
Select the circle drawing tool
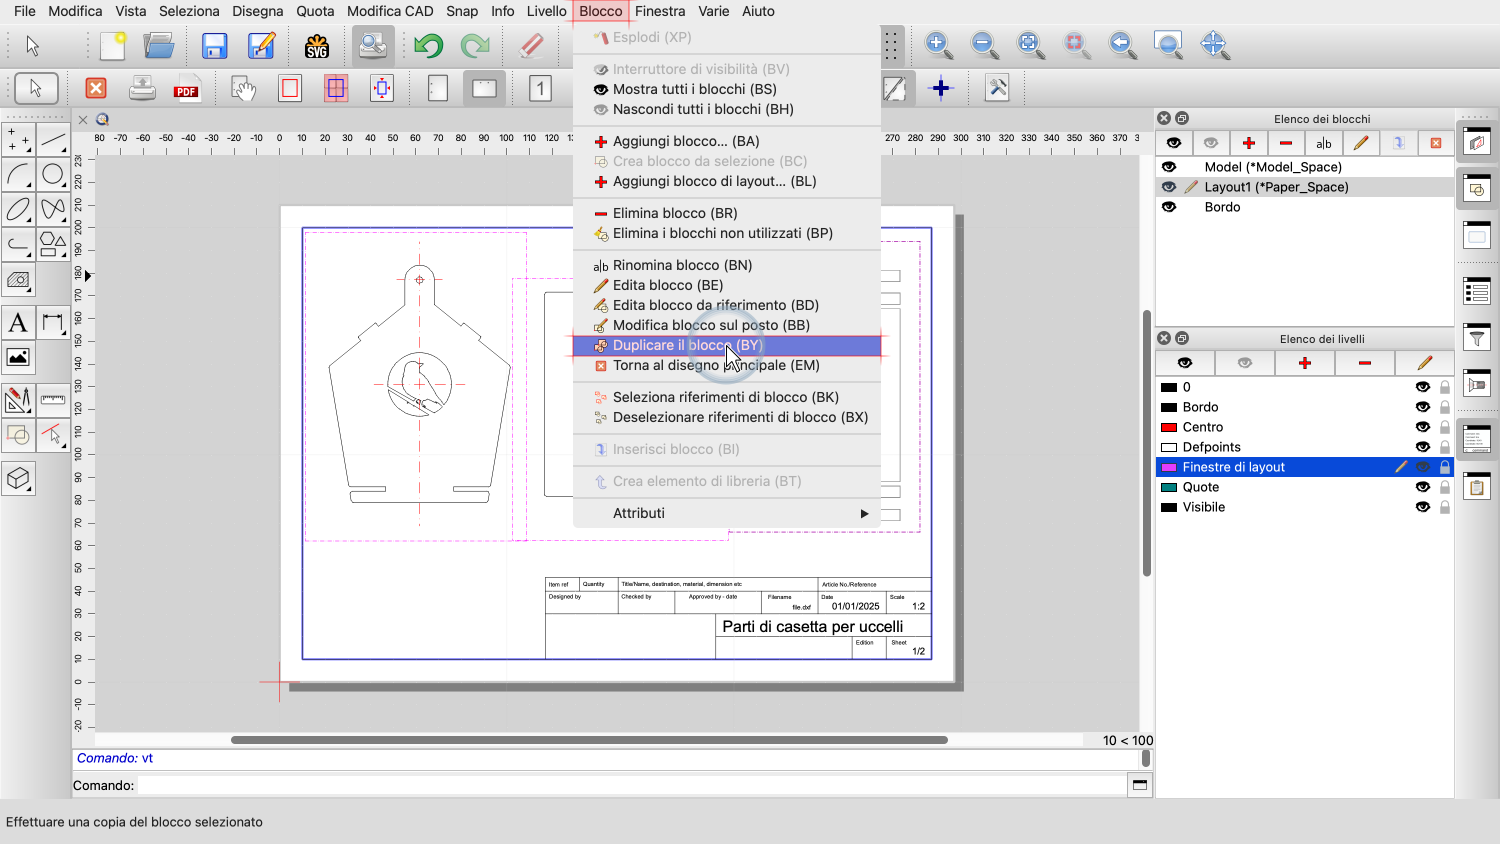click(53, 175)
